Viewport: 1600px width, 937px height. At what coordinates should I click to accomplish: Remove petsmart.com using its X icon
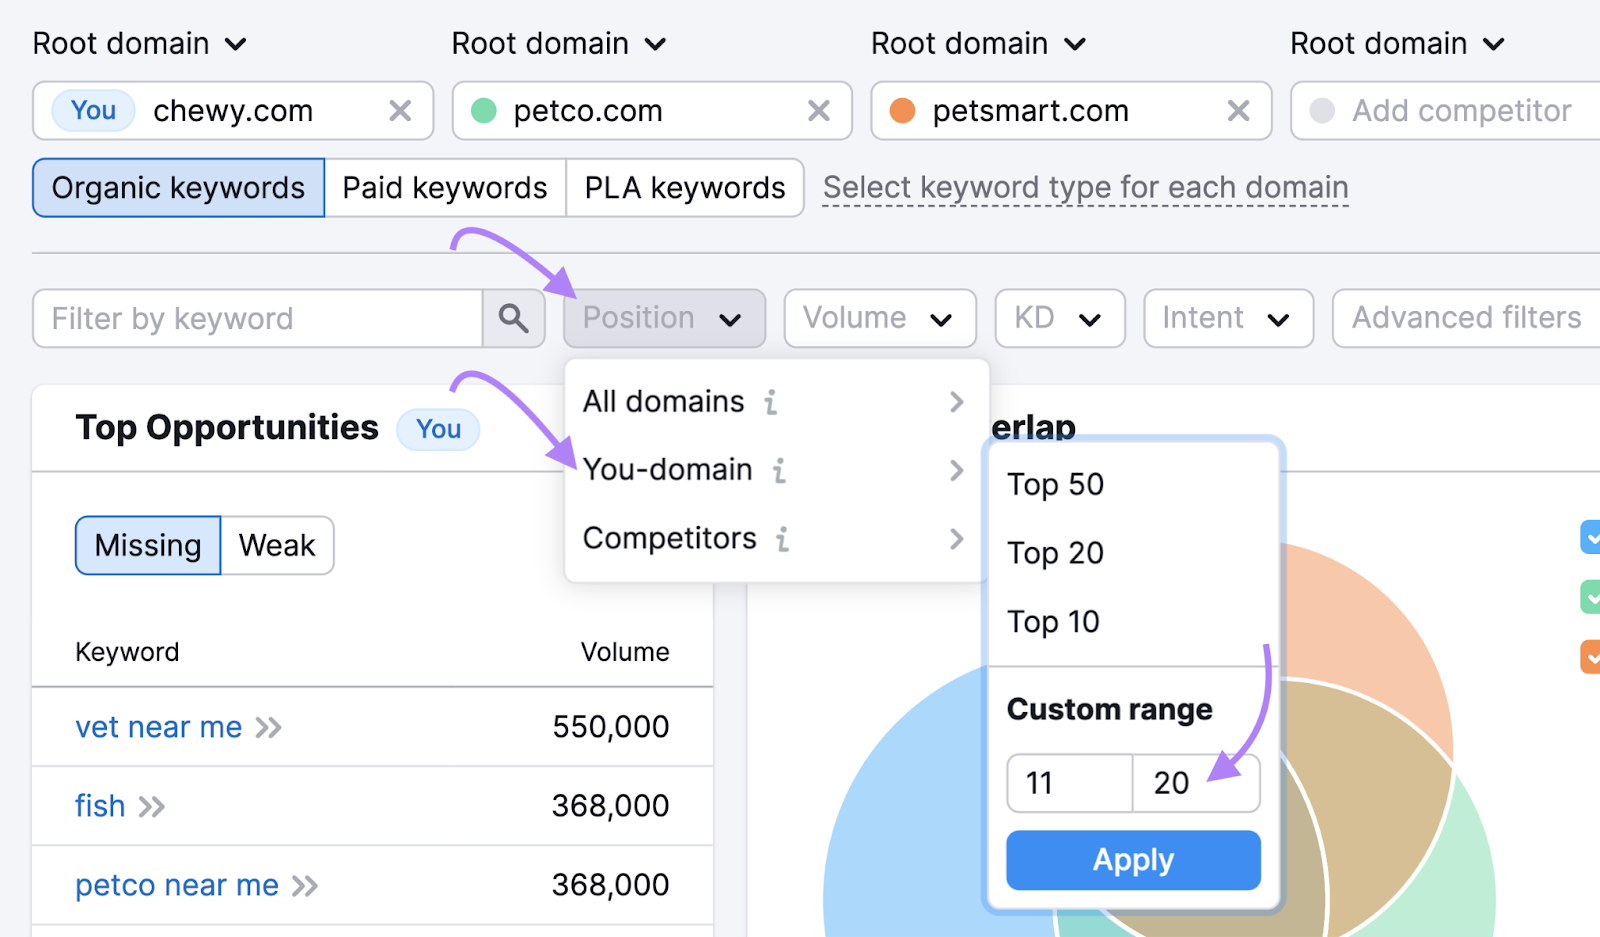(1239, 111)
